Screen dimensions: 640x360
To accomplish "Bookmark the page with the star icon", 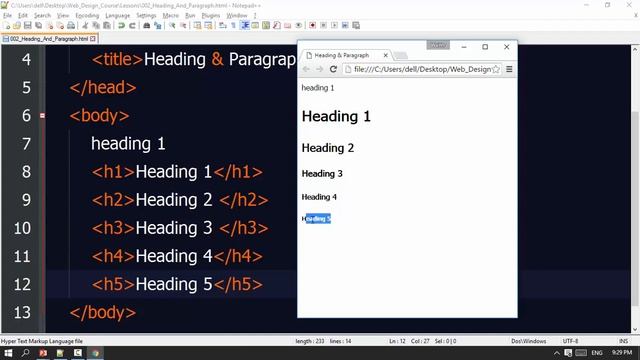I will pos(496,69).
